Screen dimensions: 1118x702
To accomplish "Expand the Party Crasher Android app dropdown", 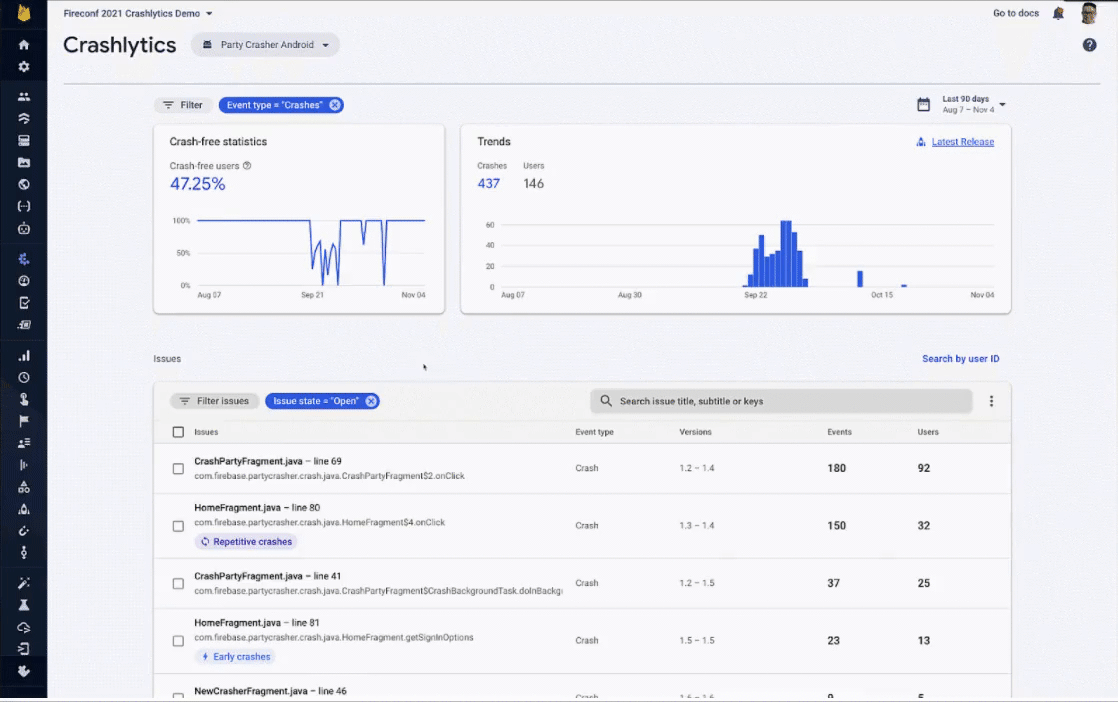I will (x=265, y=45).
